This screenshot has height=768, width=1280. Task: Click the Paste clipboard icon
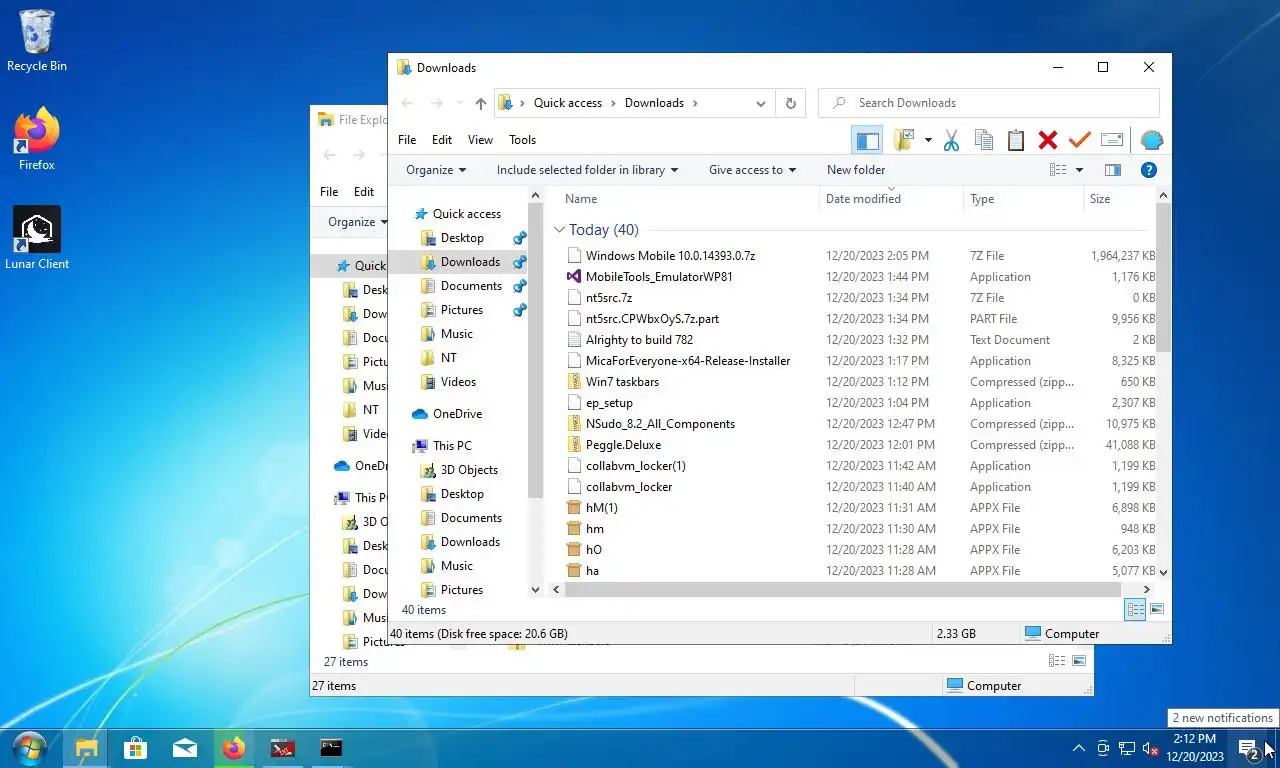point(1016,141)
